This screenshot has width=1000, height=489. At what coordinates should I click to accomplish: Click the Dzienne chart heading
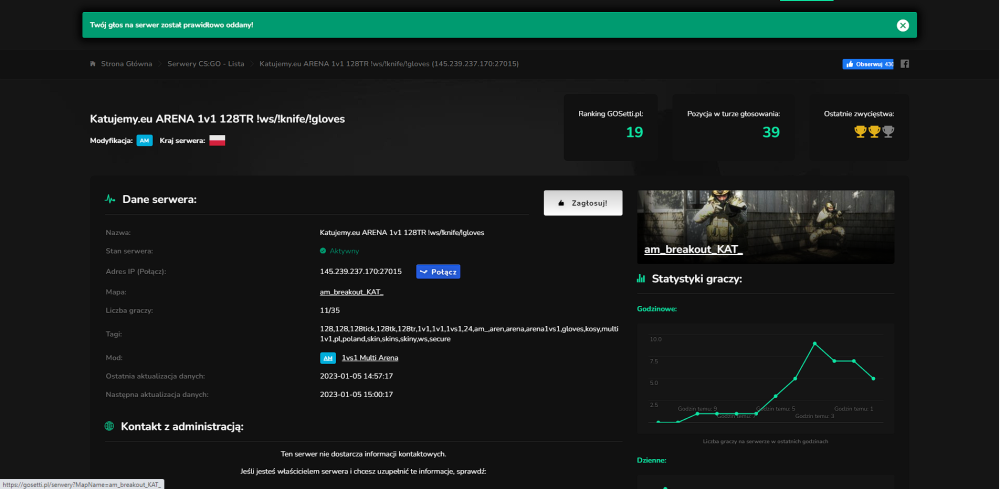tap(652, 460)
